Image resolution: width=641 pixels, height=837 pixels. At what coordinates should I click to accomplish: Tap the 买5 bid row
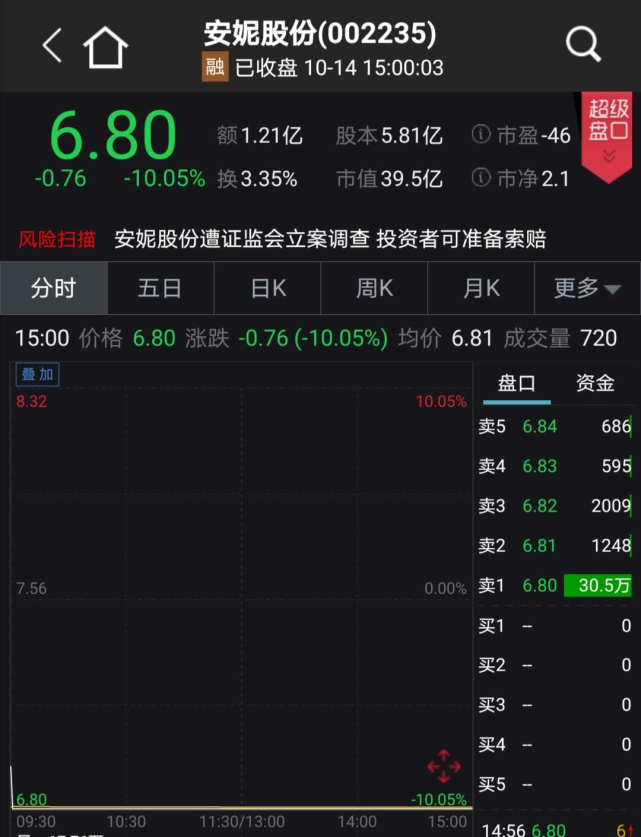(x=555, y=785)
